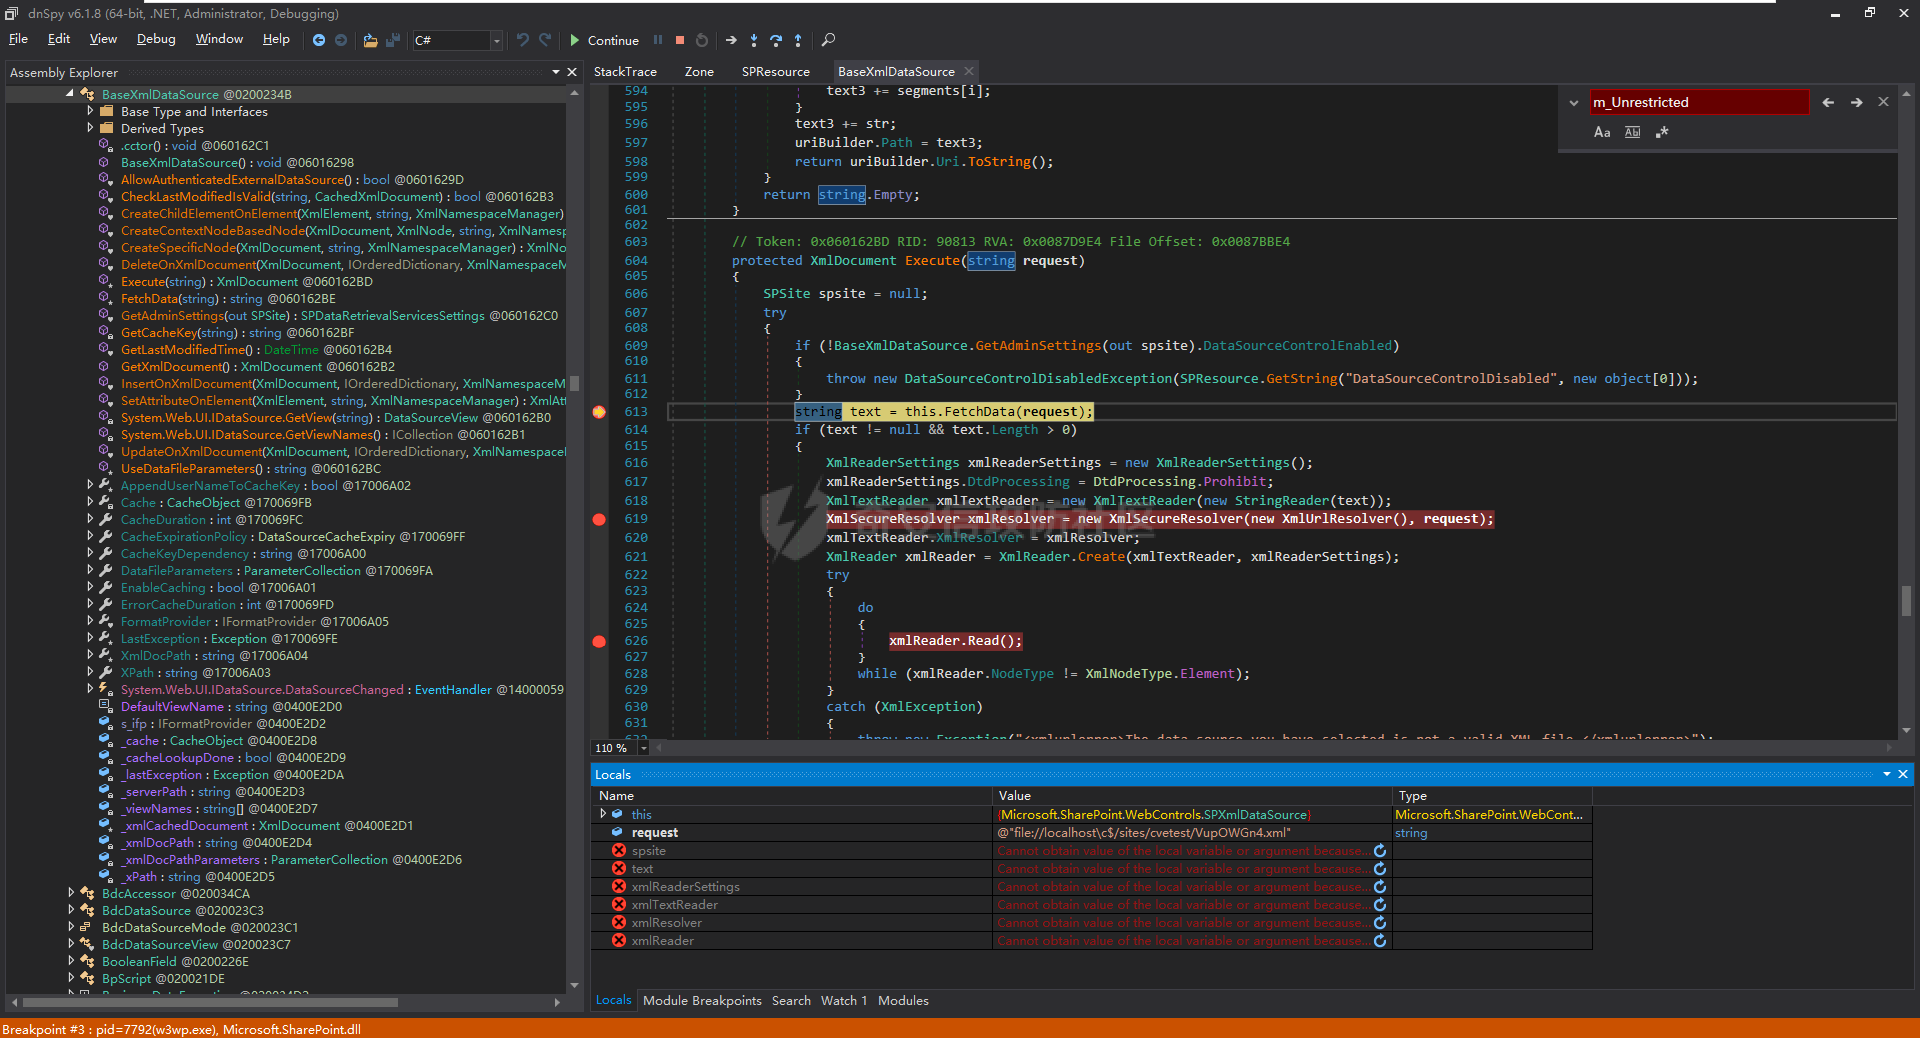Screen dimensions: 1920x1038
Task: Expand the Derived Types node
Action: pos(90,128)
